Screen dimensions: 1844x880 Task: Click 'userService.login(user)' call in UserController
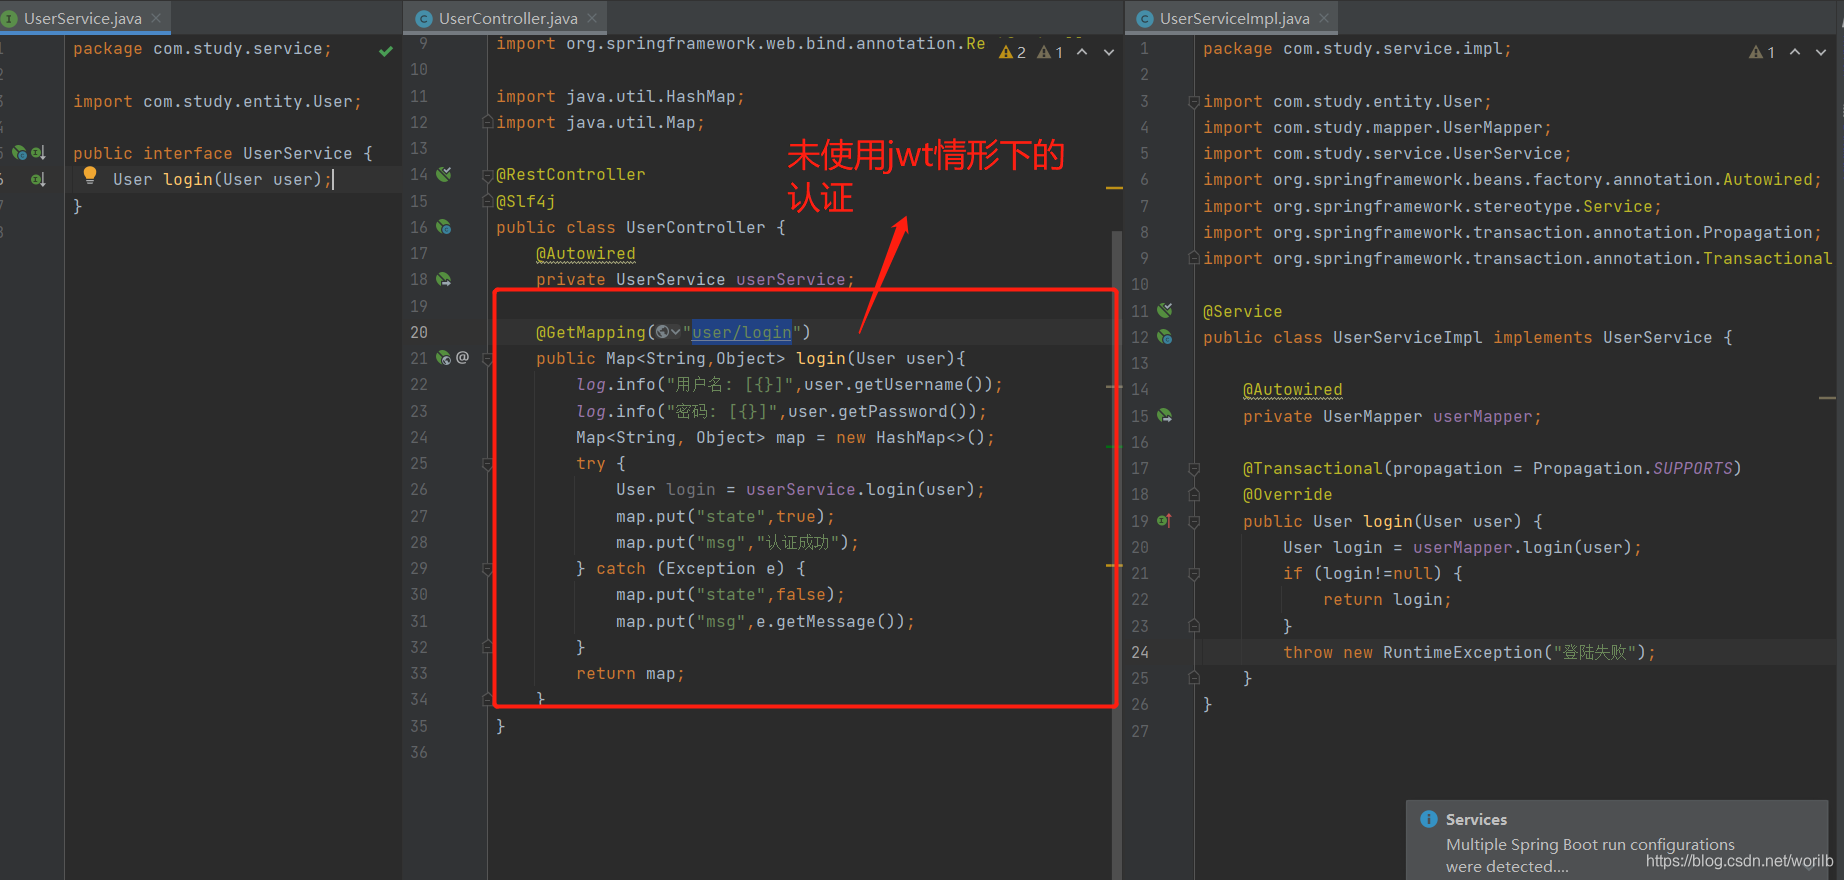pos(861,489)
